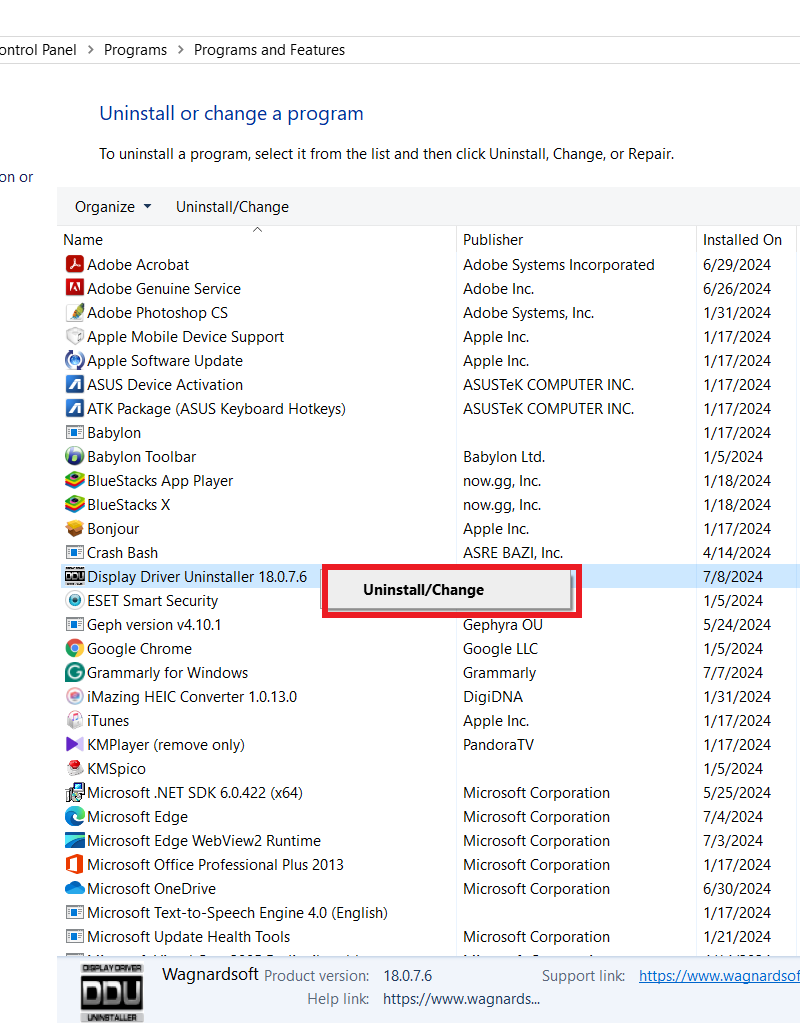The height and width of the screenshot is (1023, 800).
Task: Click the Grammarly for Windows icon
Action: point(75,672)
